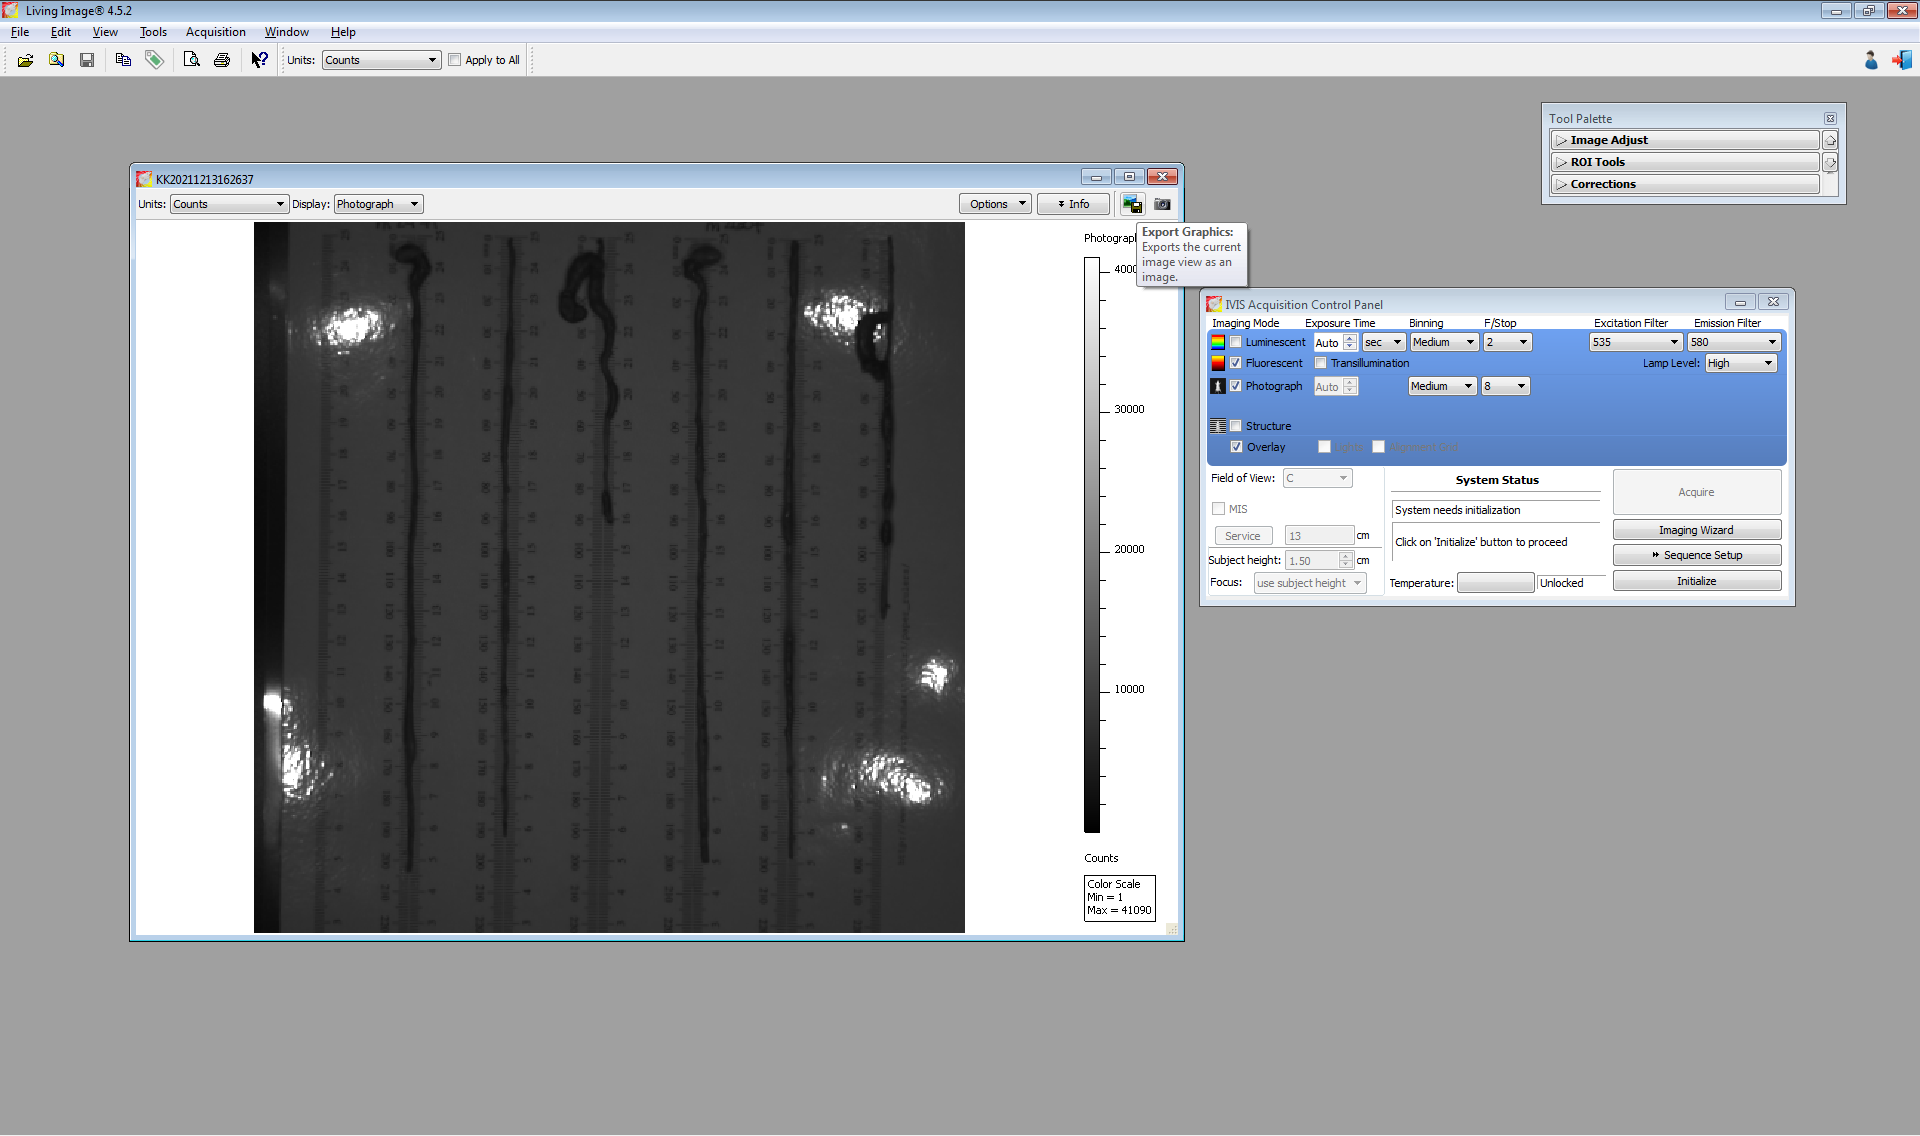Screen dimensions: 1920x1136
Task: Click the printer icon in toolbar
Action: (222, 60)
